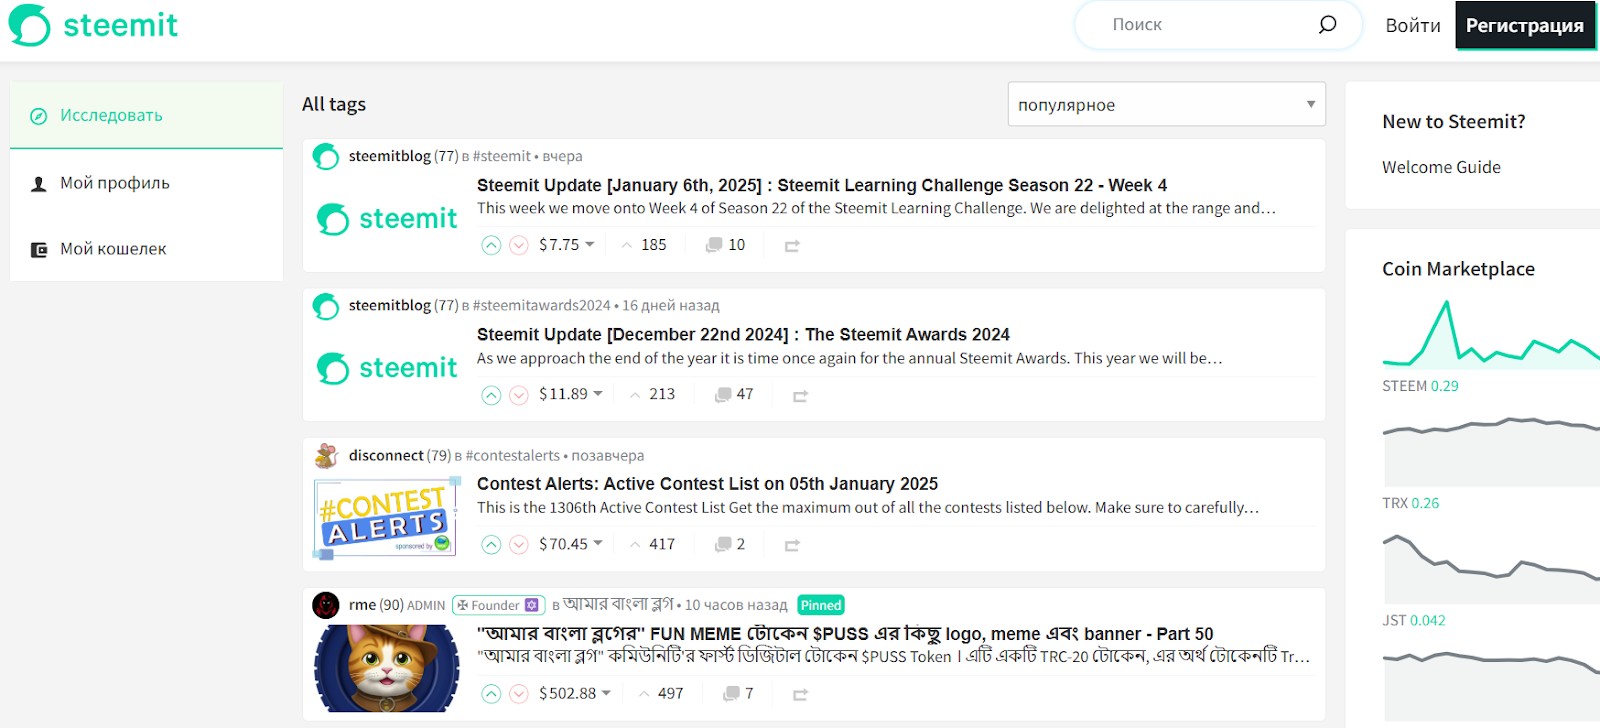Click the JST 0.042 price label
The width and height of the screenshot is (1600, 728).
[x=1413, y=621]
